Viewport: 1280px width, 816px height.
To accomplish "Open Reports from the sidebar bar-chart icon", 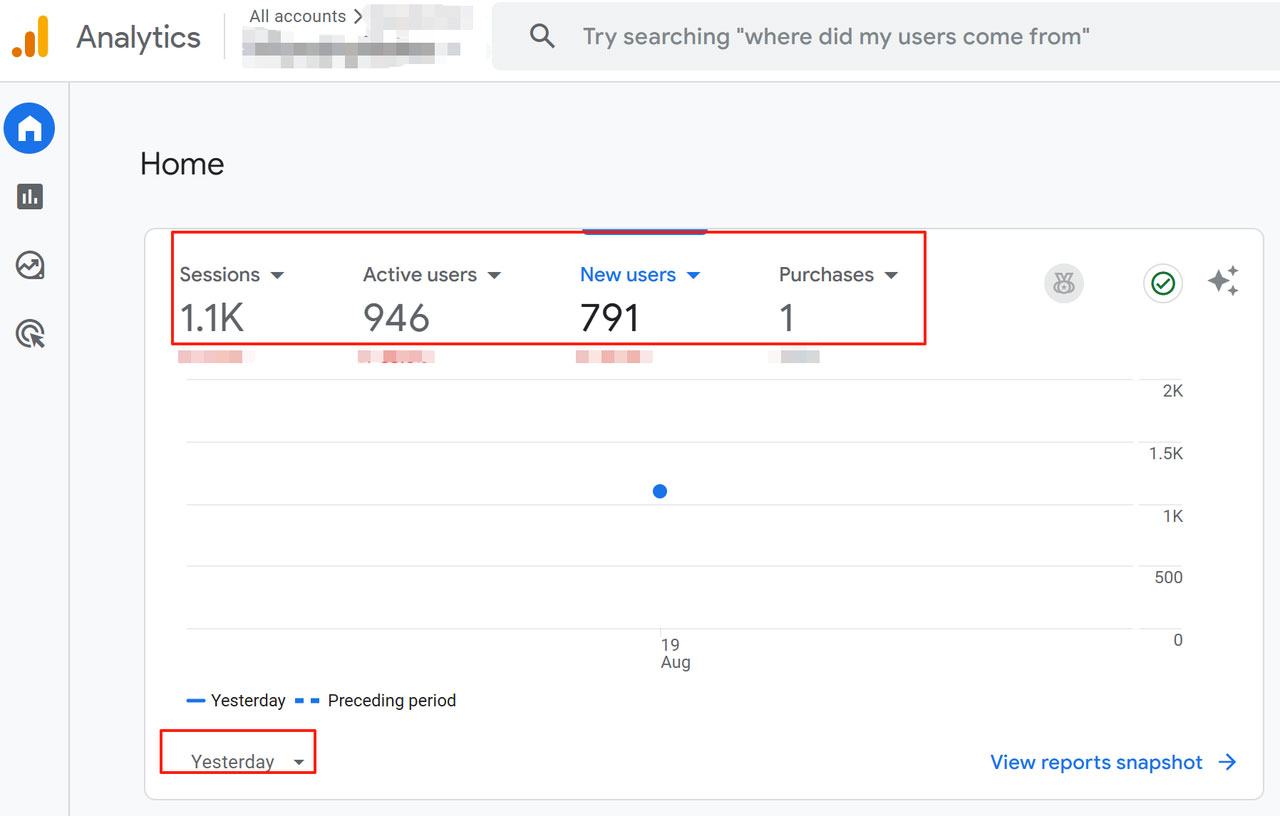I will [30, 196].
